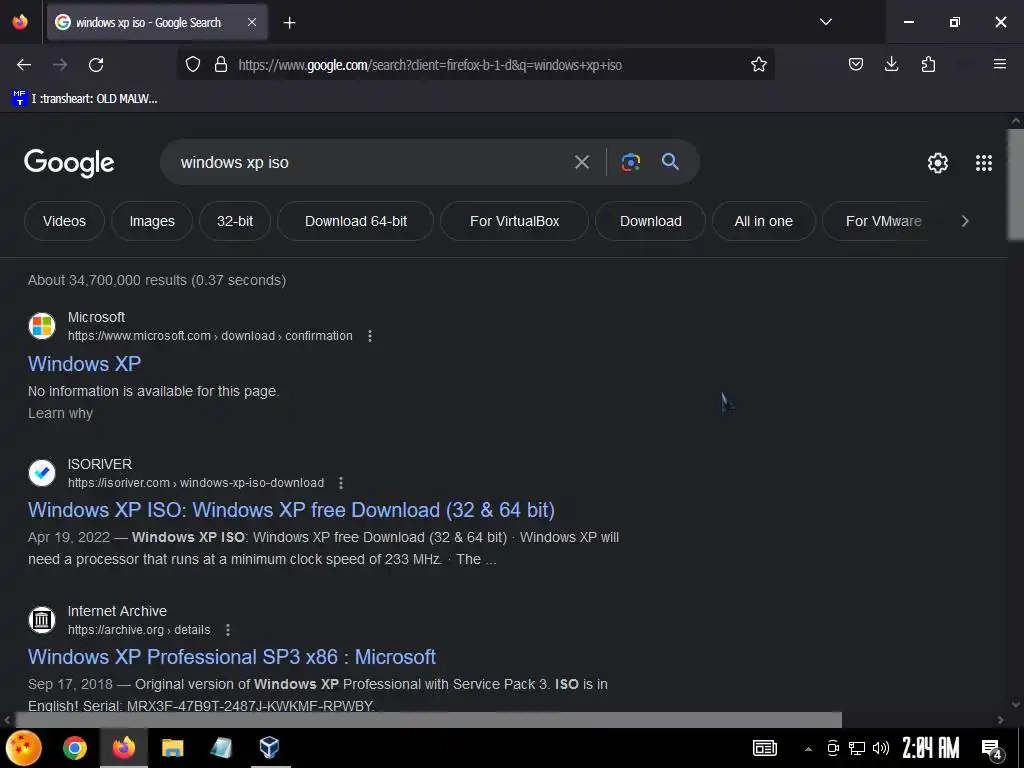
Task: Submit search with magnifier icon
Action: [670, 161]
